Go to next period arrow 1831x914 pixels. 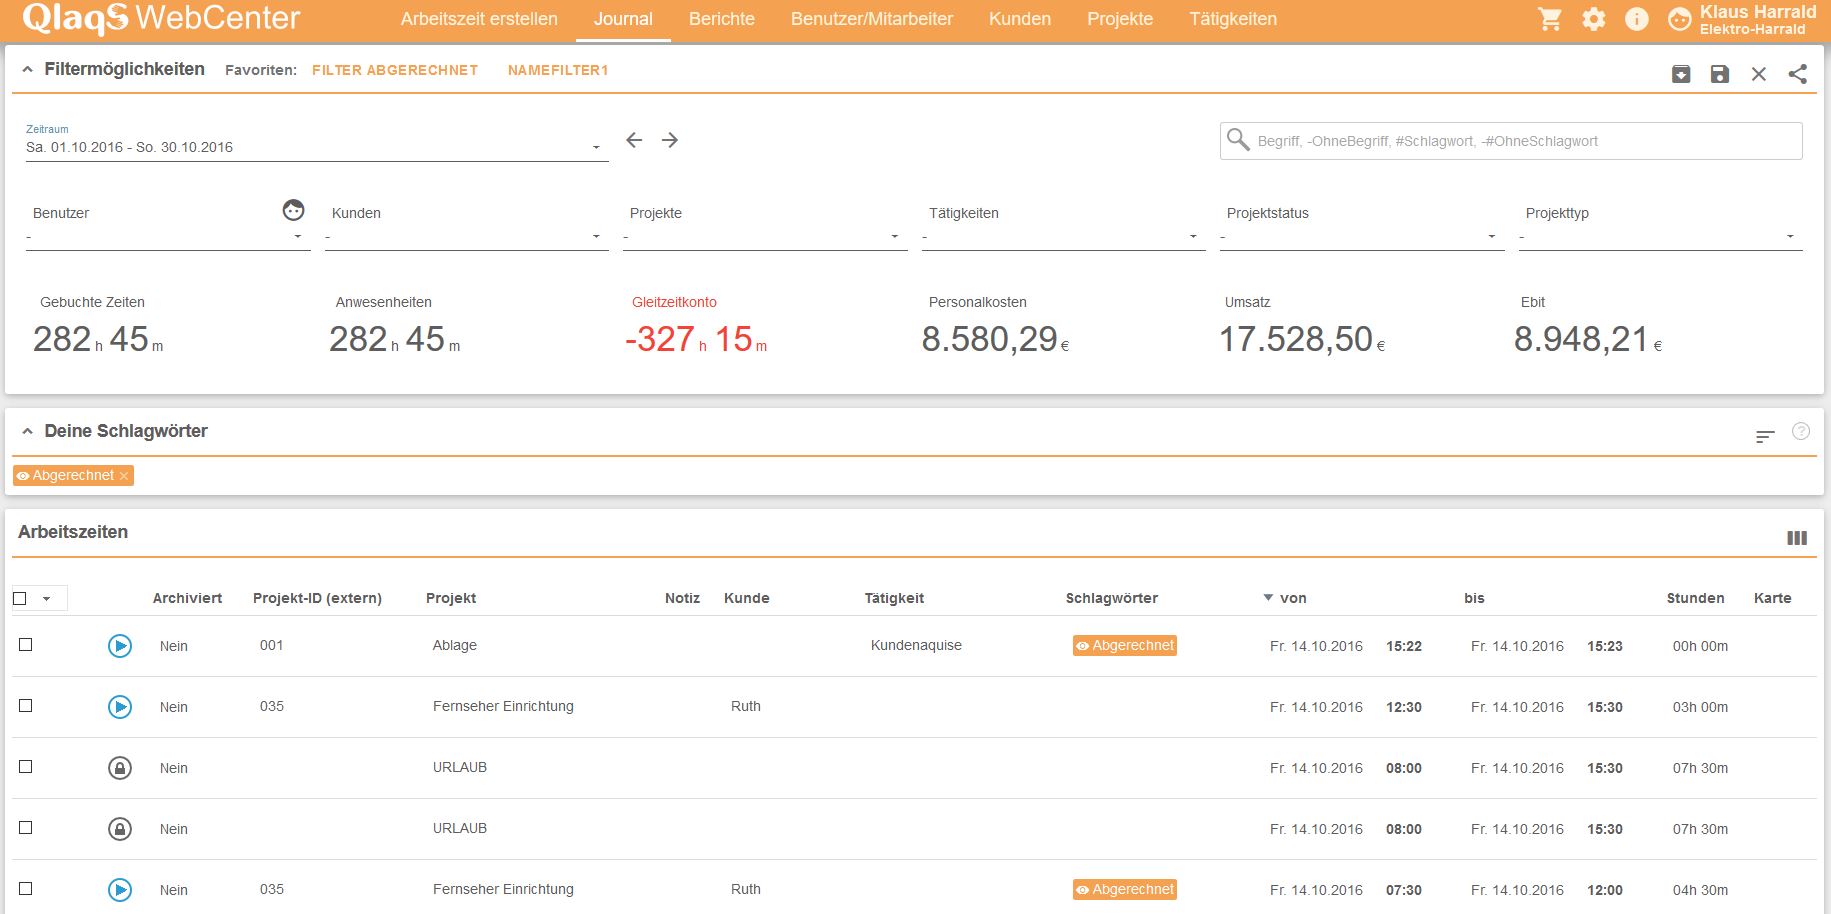(670, 140)
